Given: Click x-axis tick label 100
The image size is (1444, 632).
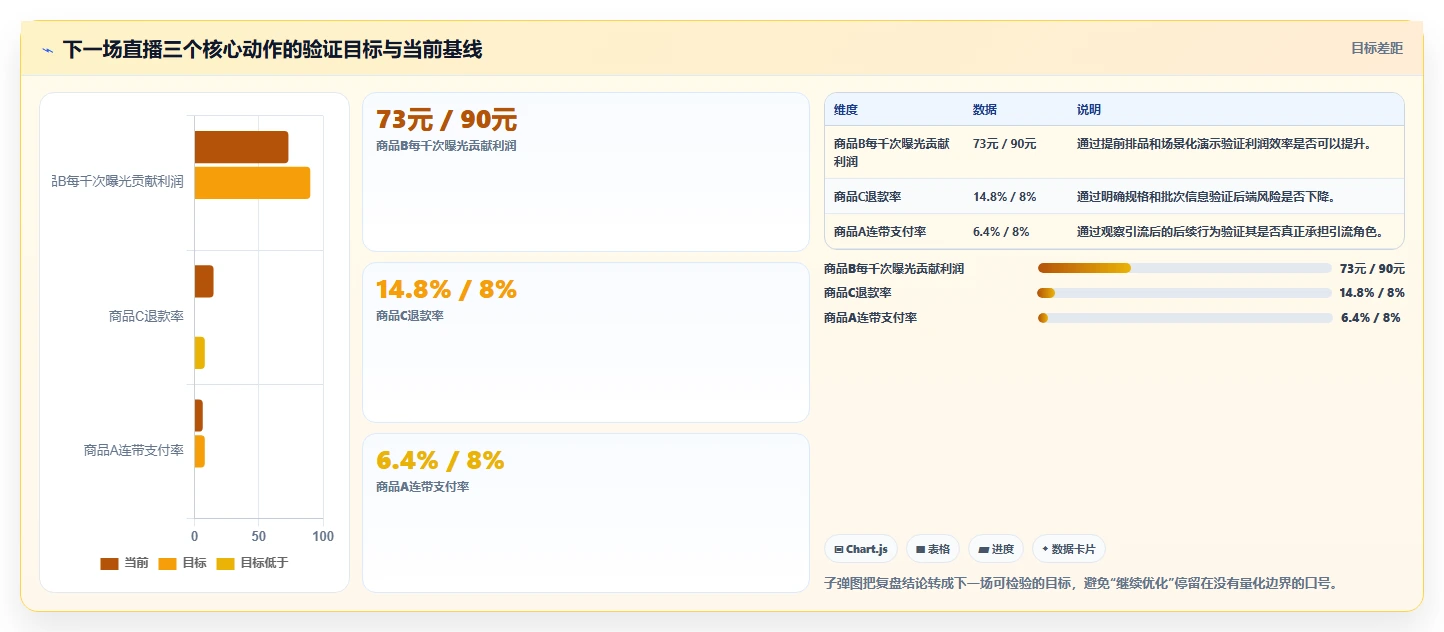Looking at the screenshot, I should (x=323, y=537).
